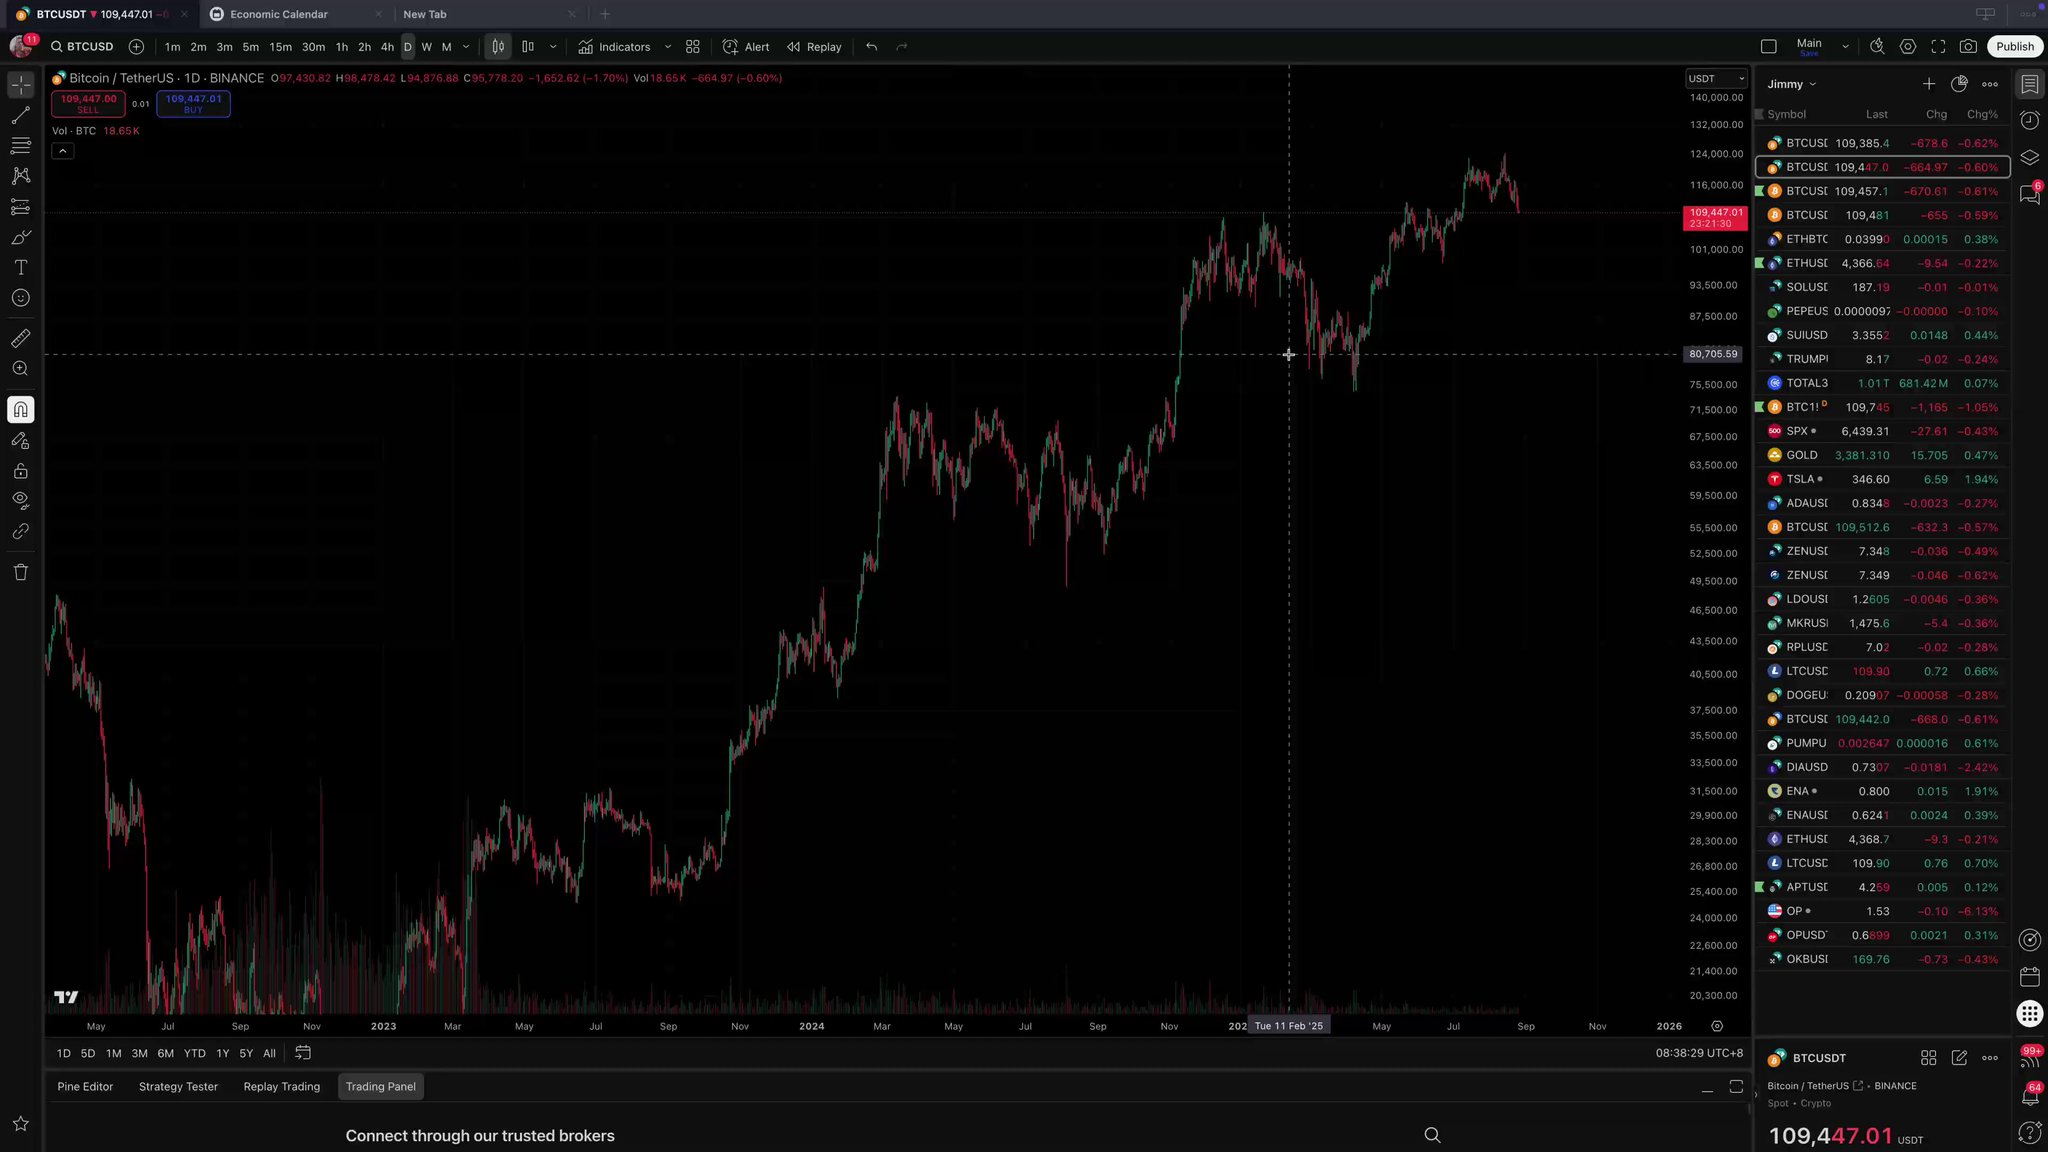Image resolution: width=2048 pixels, height=1152 pixels.
Task: Open the Replay Trading tab
Action: click(x=282, y=1087)
